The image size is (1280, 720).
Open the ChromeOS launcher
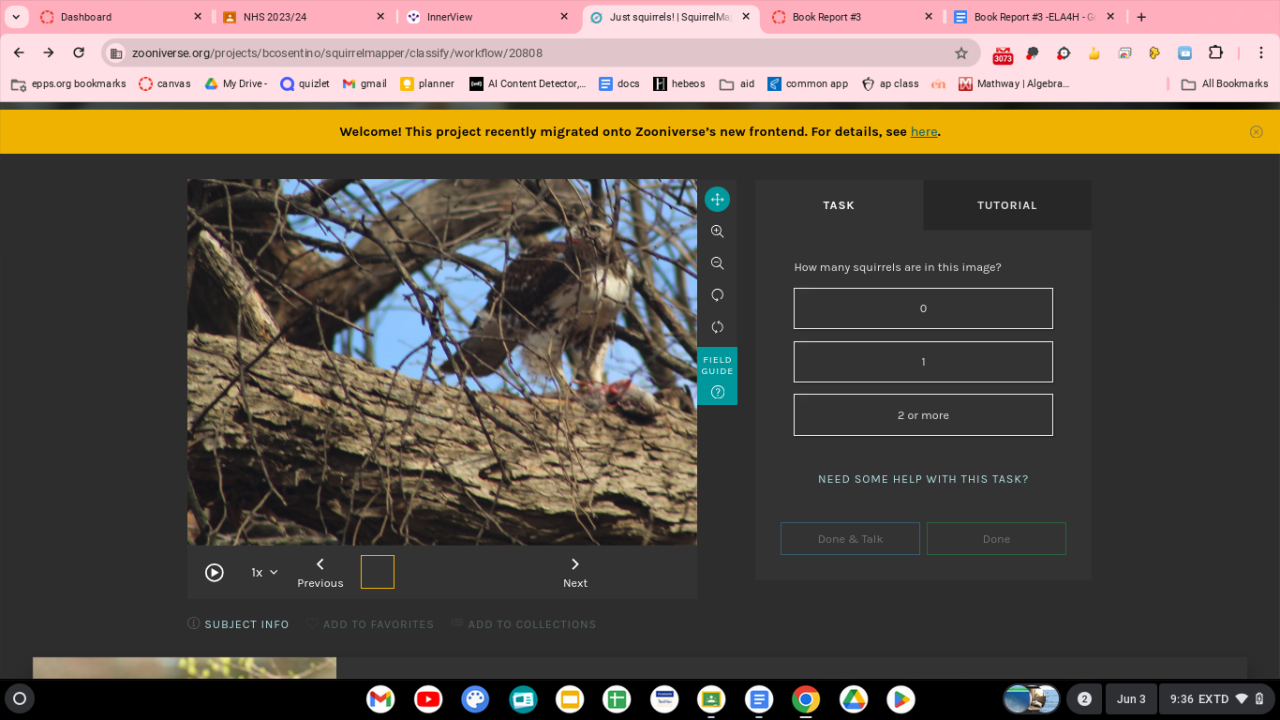(x=19, y=698)
